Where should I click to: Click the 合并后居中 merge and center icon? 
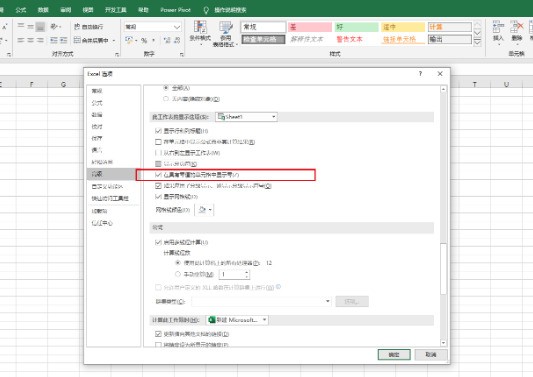(x=91, y=40)
